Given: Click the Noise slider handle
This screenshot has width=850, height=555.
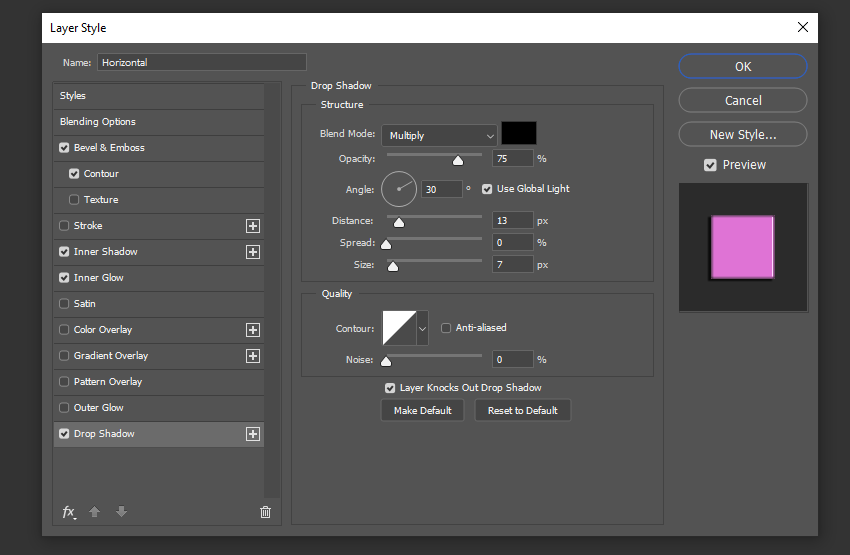Looking at the screenshot, I should click(x=386, y=361).
